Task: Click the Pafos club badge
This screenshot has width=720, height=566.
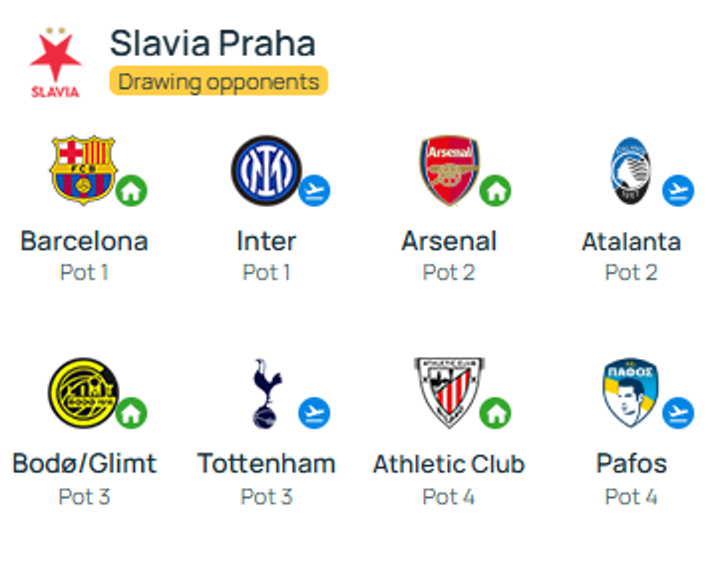Action: click(x=631, y=392)
